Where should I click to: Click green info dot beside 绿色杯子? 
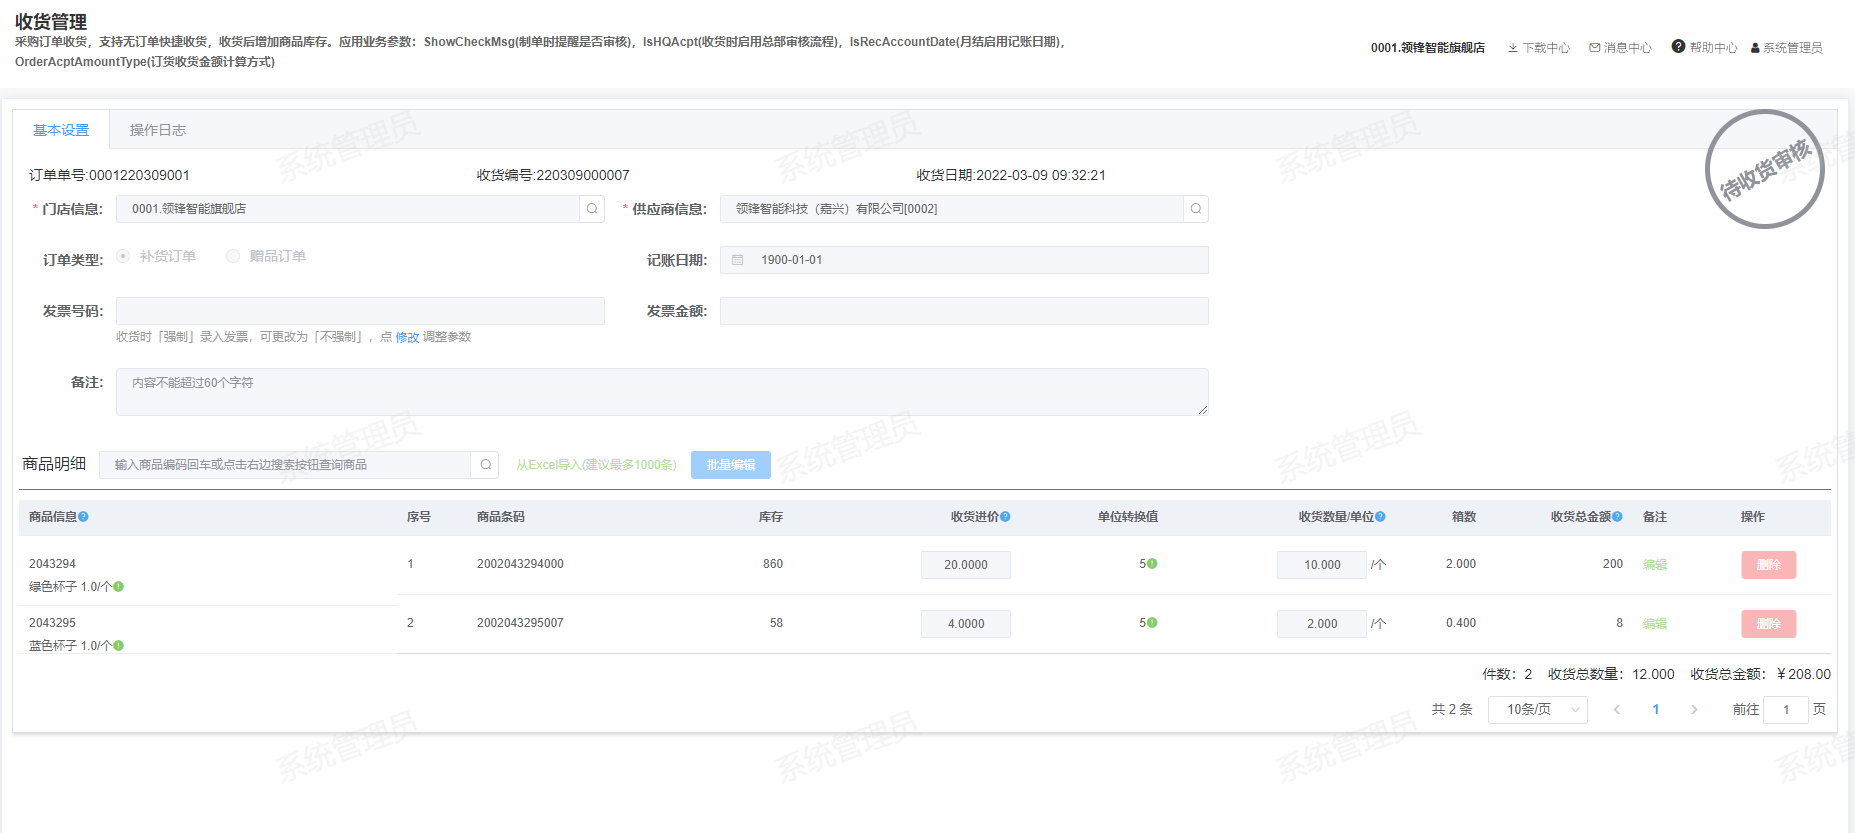pos(118,587)
